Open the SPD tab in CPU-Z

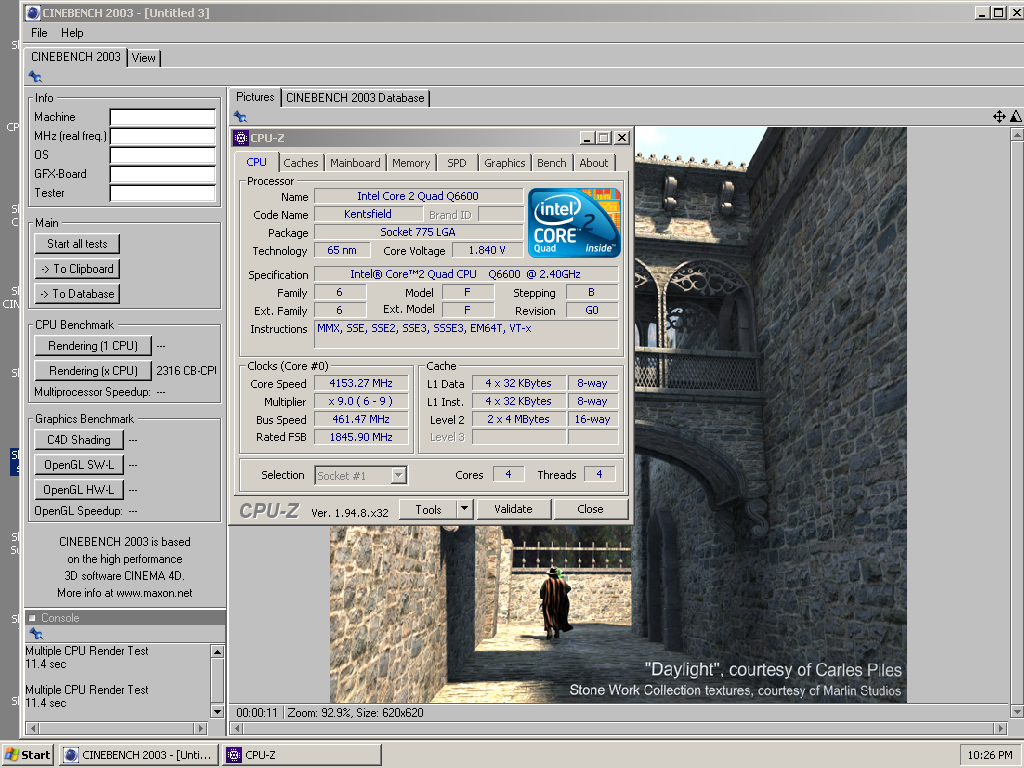(456, 163)
